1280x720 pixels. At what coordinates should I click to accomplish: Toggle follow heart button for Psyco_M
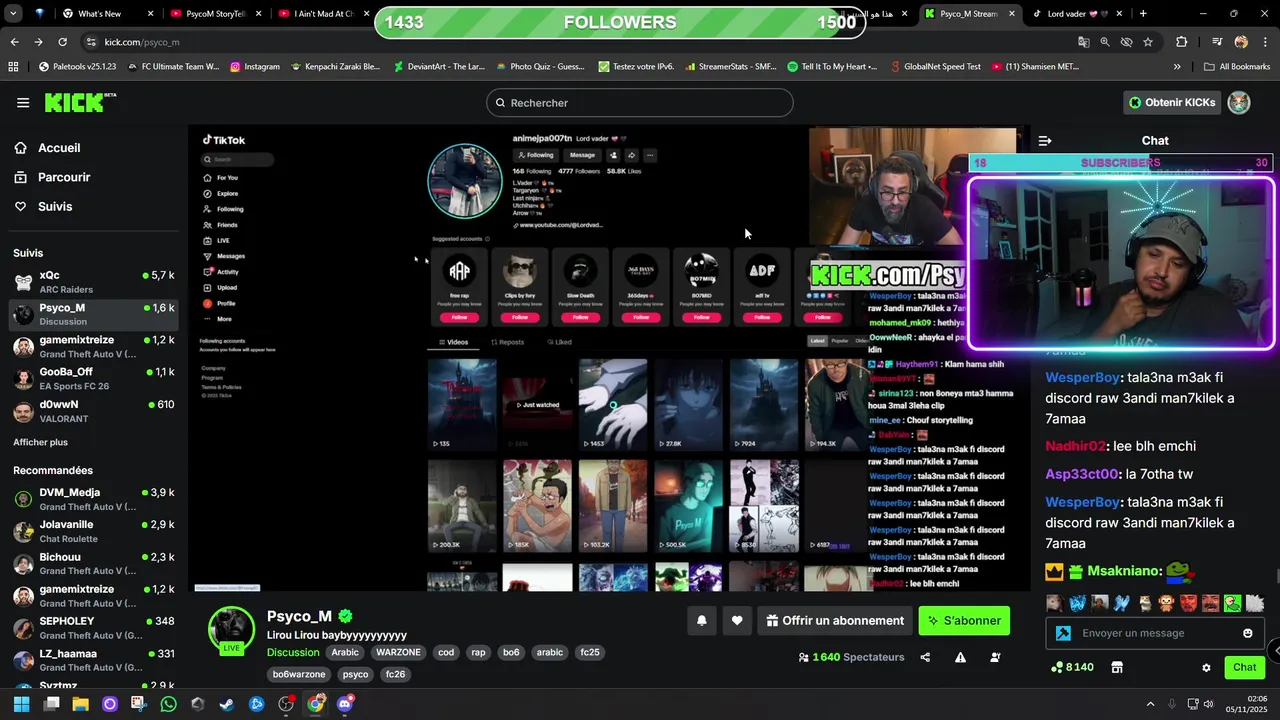pos(737,621)
